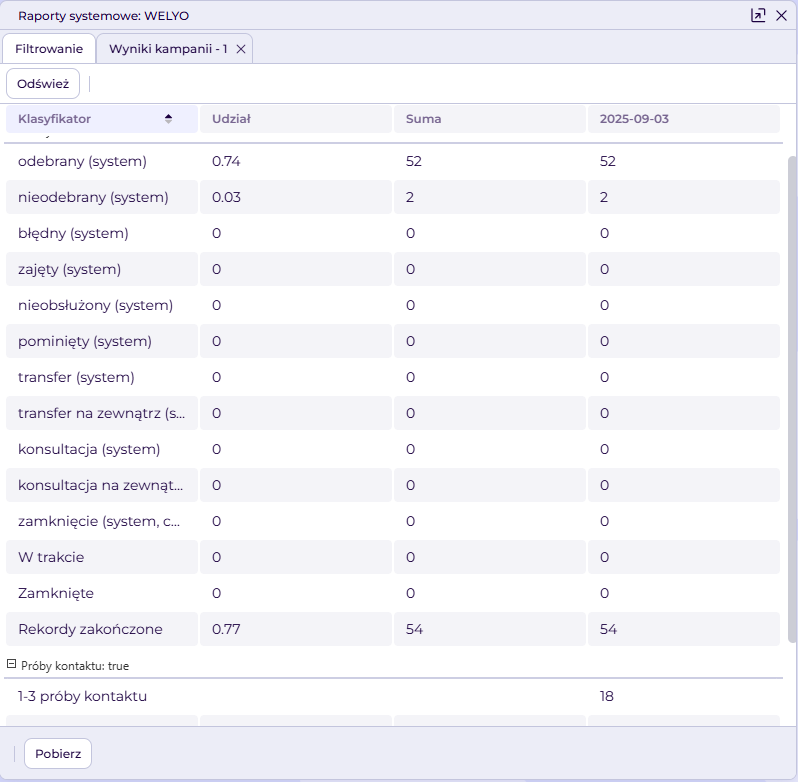Click the 2025-09-03 value 52 in odebrany row

608,161
